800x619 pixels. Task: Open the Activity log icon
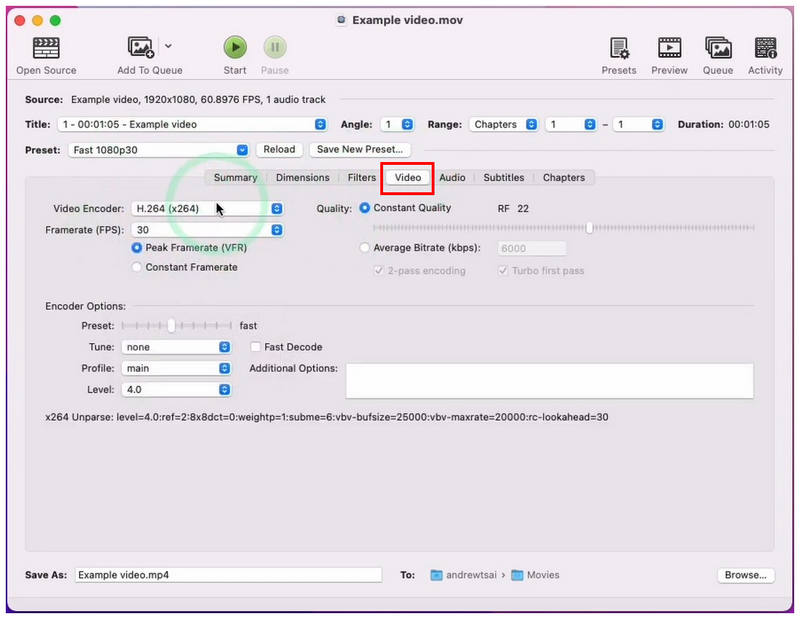[765, 48]
